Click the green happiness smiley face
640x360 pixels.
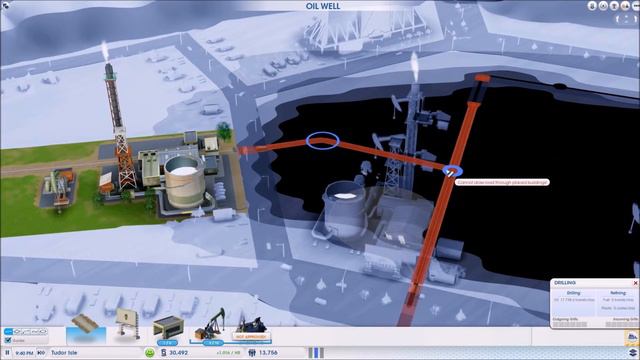click(x=150, y=353)
